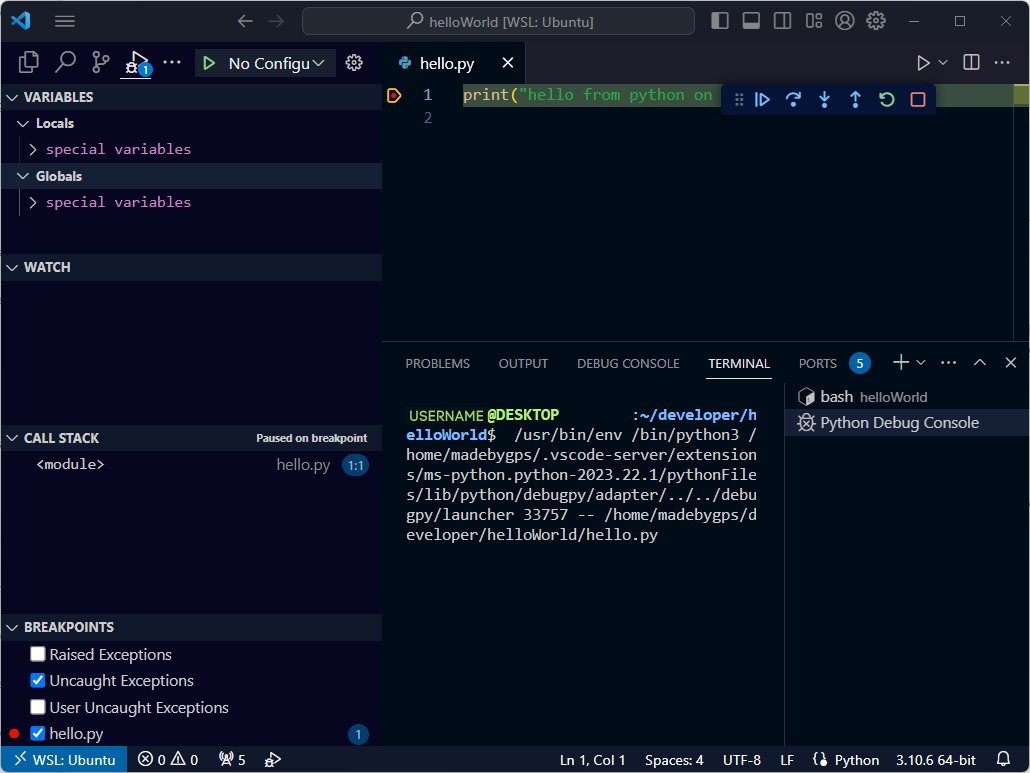Open the Search sidebar icon
Screen dimensions: 1030x773
click(63, 62)
